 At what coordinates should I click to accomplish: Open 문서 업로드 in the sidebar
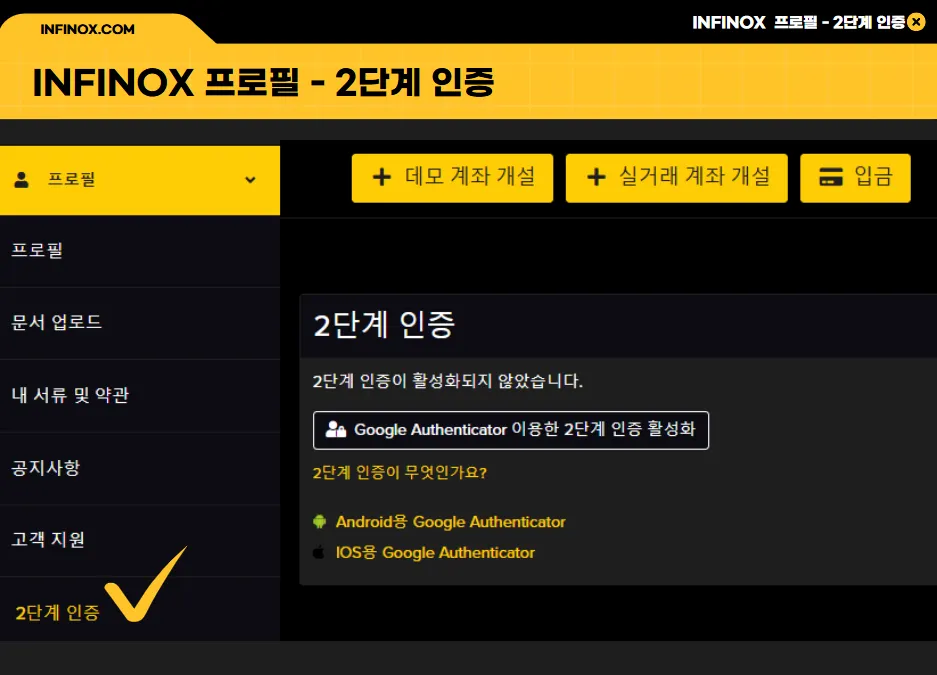(140, 323)
